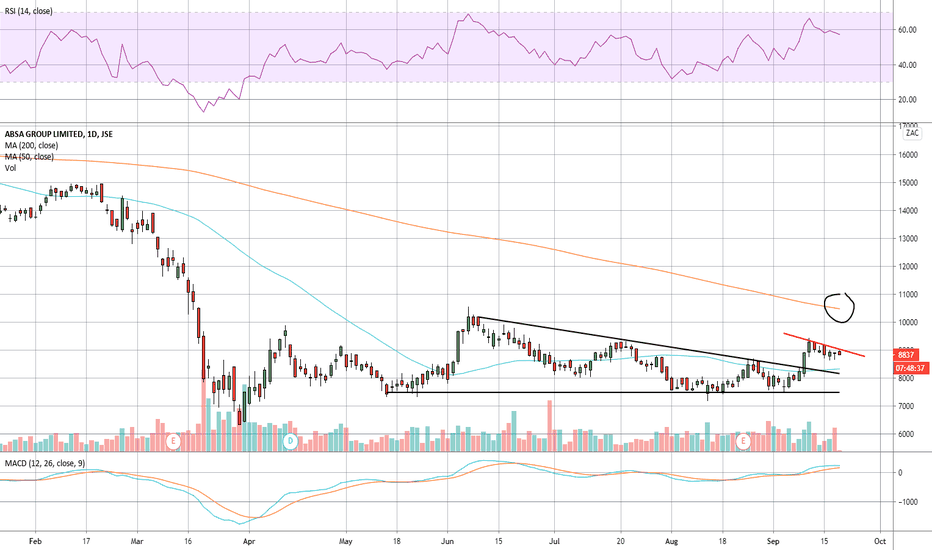The height and width of the screenshot is (550, 932).
Task: Click the Oct date label on time axis
Action: (880, 541)
